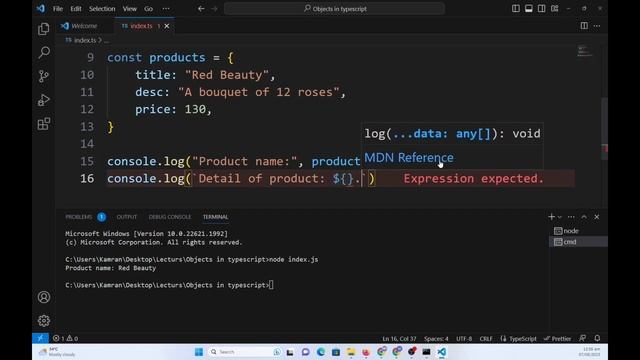Toggle the bottom panel layout icon
Image resolution: width=640 pixels, height=360 pixels.
pyautogui.click(x=529, y=9)
